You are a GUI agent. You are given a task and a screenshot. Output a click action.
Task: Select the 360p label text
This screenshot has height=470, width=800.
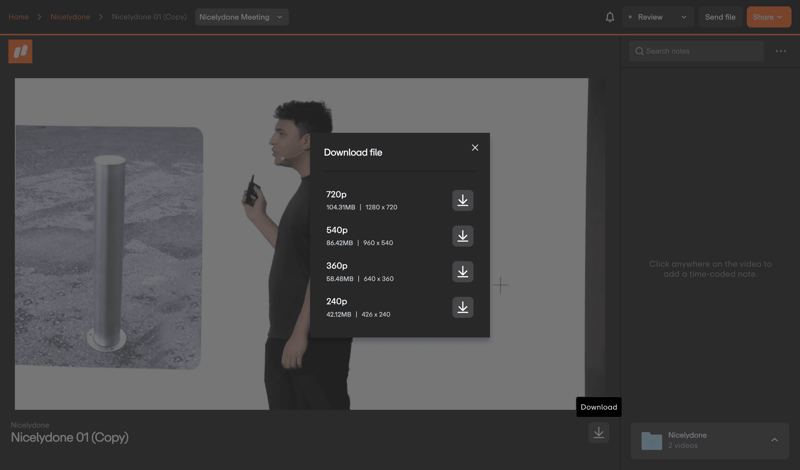click(x=337, y=266)
